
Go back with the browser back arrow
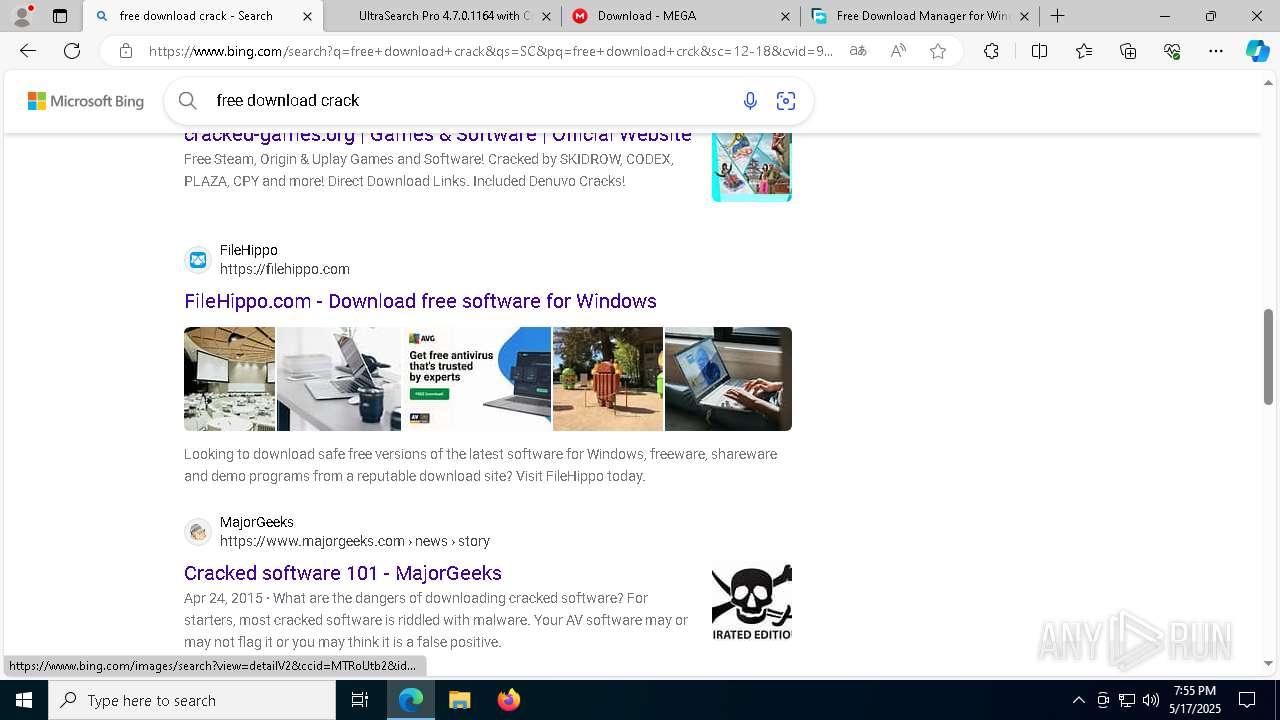tap(28, 51)
